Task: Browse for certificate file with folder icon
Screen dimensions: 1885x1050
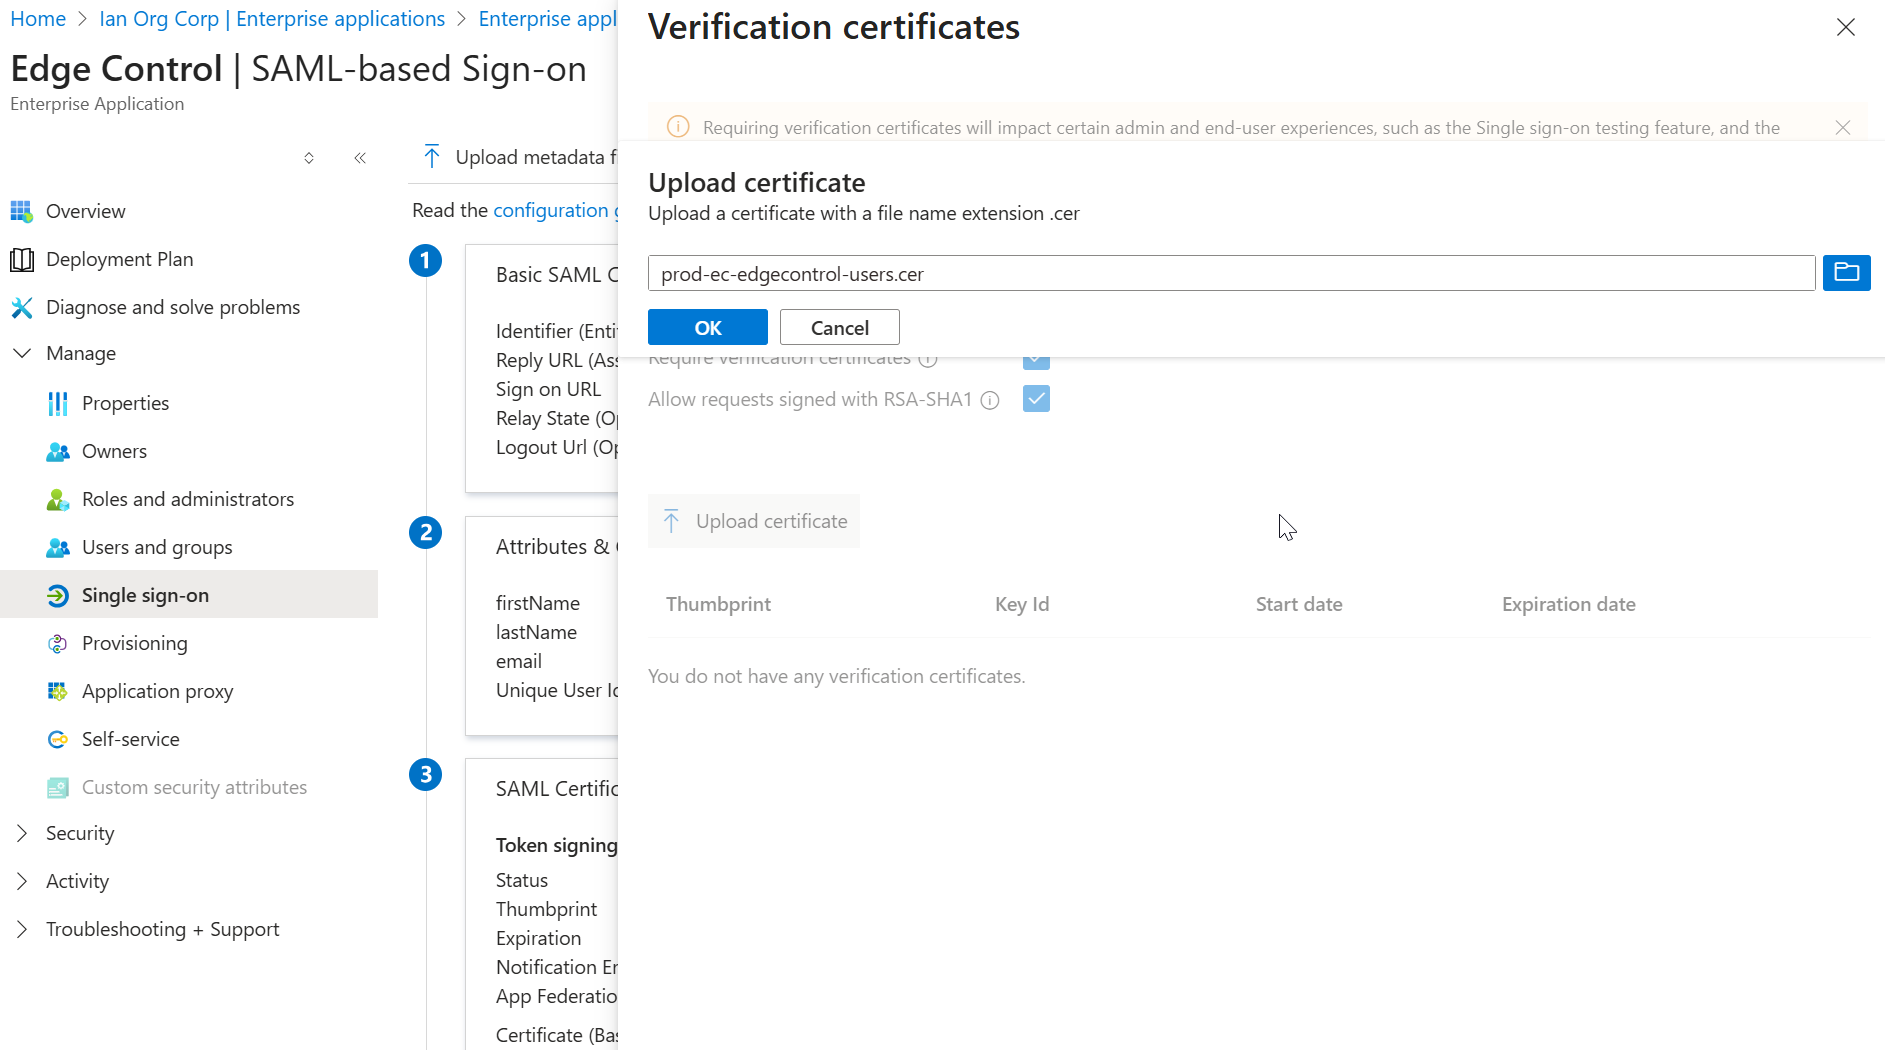Action: (1846, 273)
